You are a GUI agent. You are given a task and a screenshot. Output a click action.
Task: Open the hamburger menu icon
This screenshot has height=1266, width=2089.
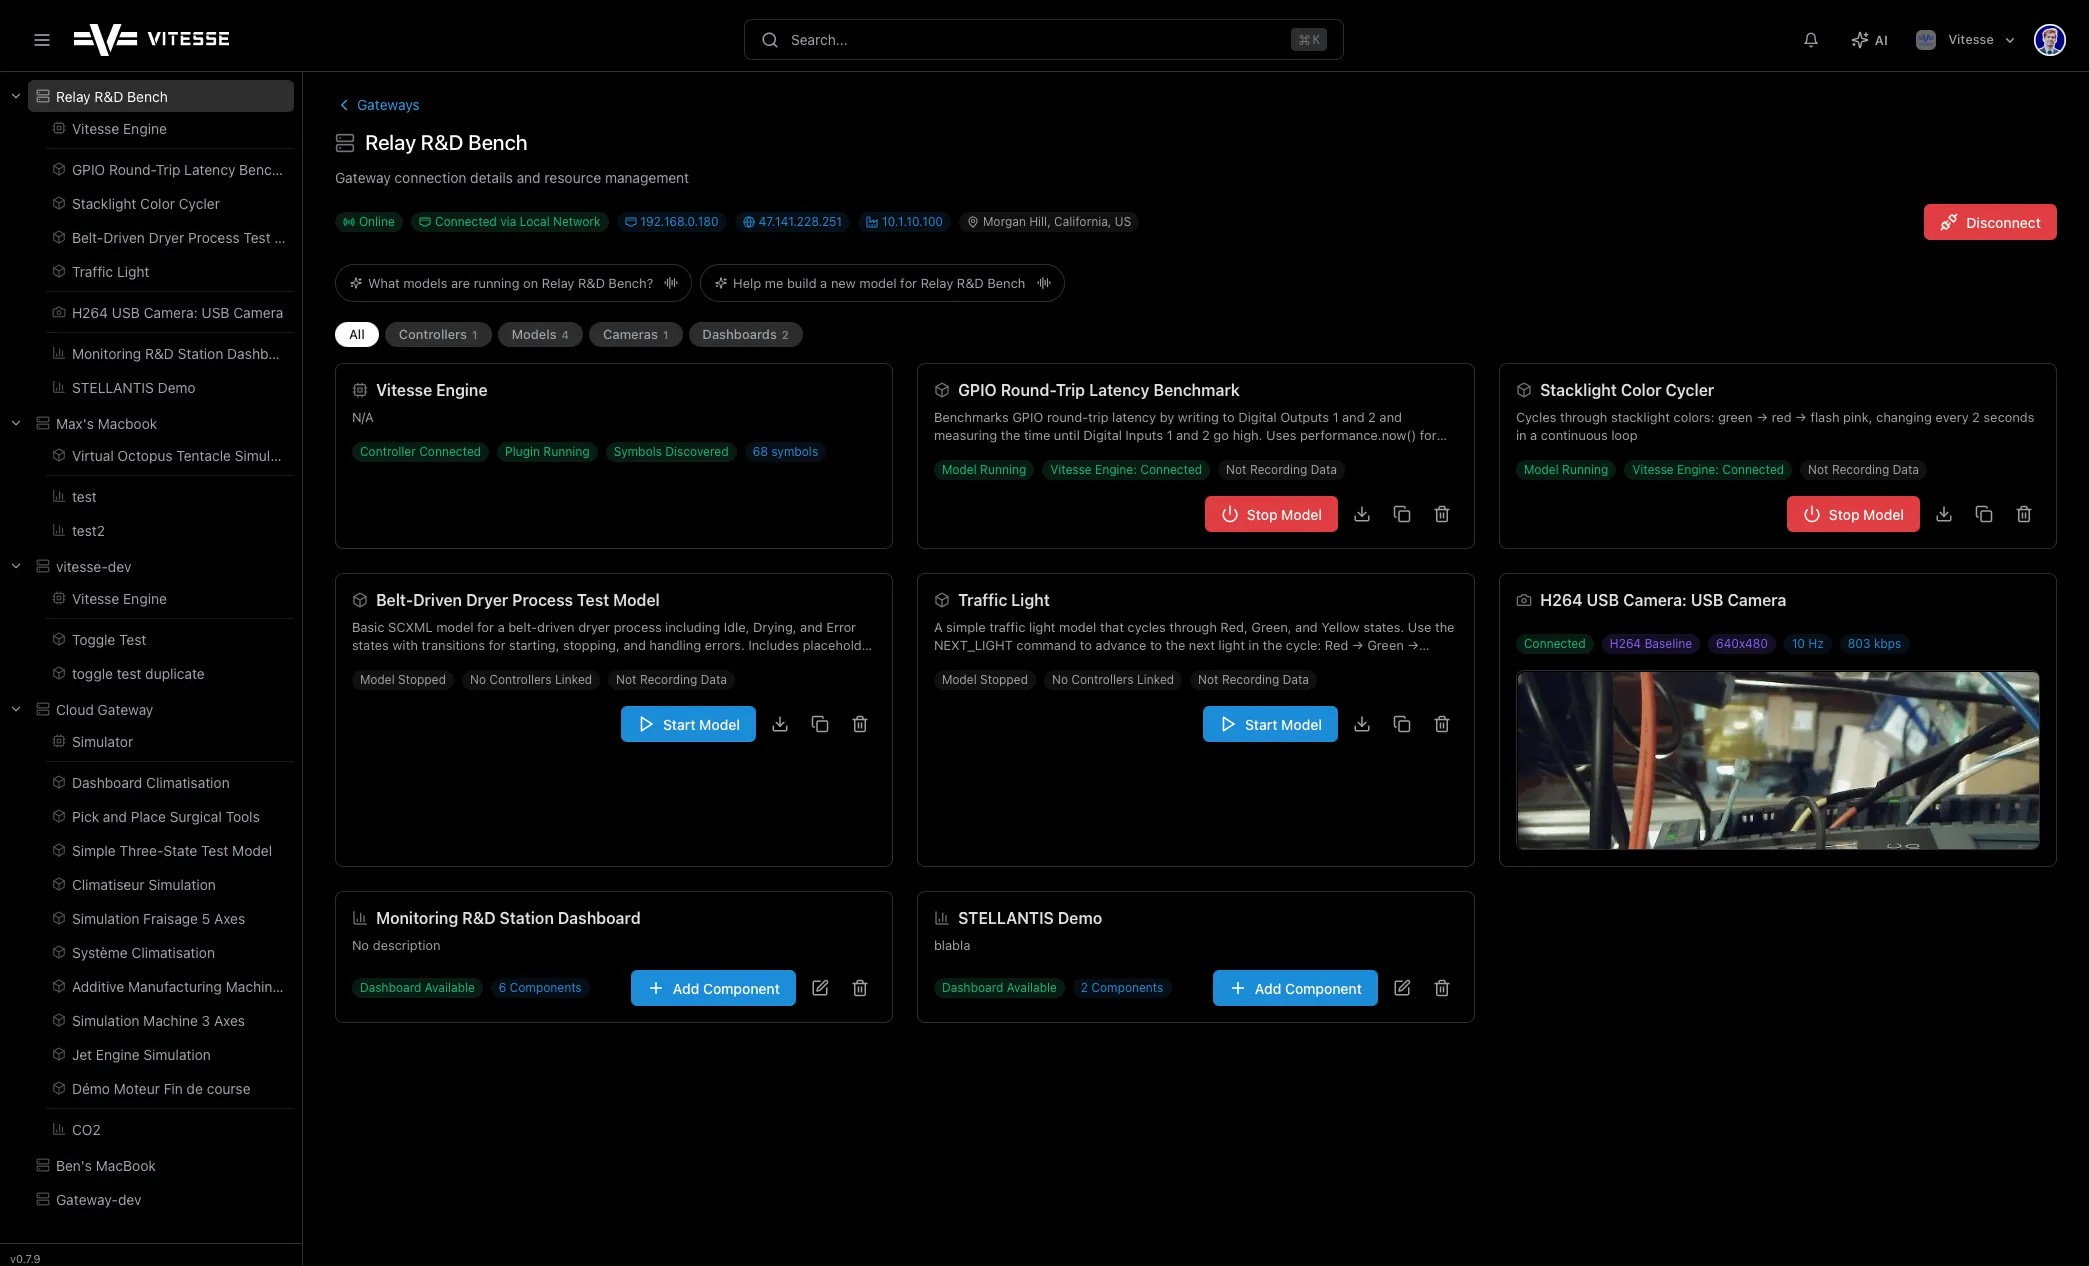click(x=42, y=40)
